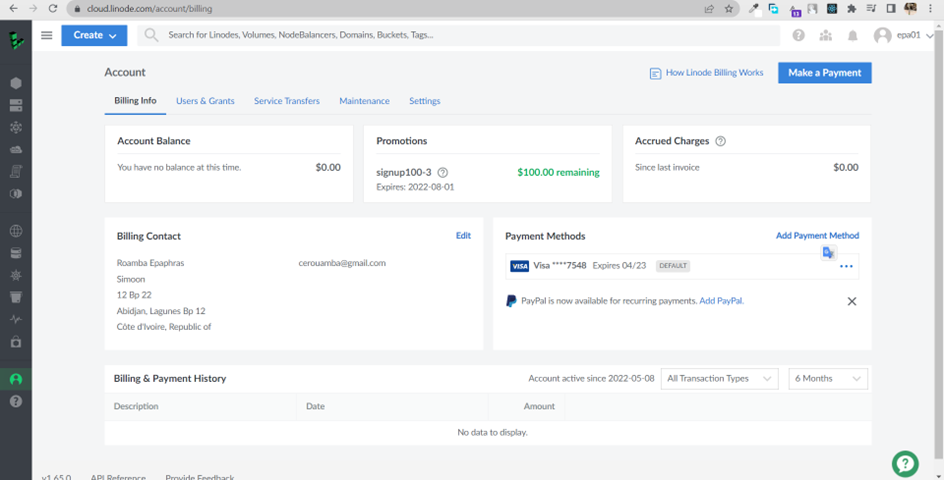Viewport: 944px width, 480px height.
Task: Open StackScripts via the scroll sidebar icon
Action: click(x=16, y=172)
